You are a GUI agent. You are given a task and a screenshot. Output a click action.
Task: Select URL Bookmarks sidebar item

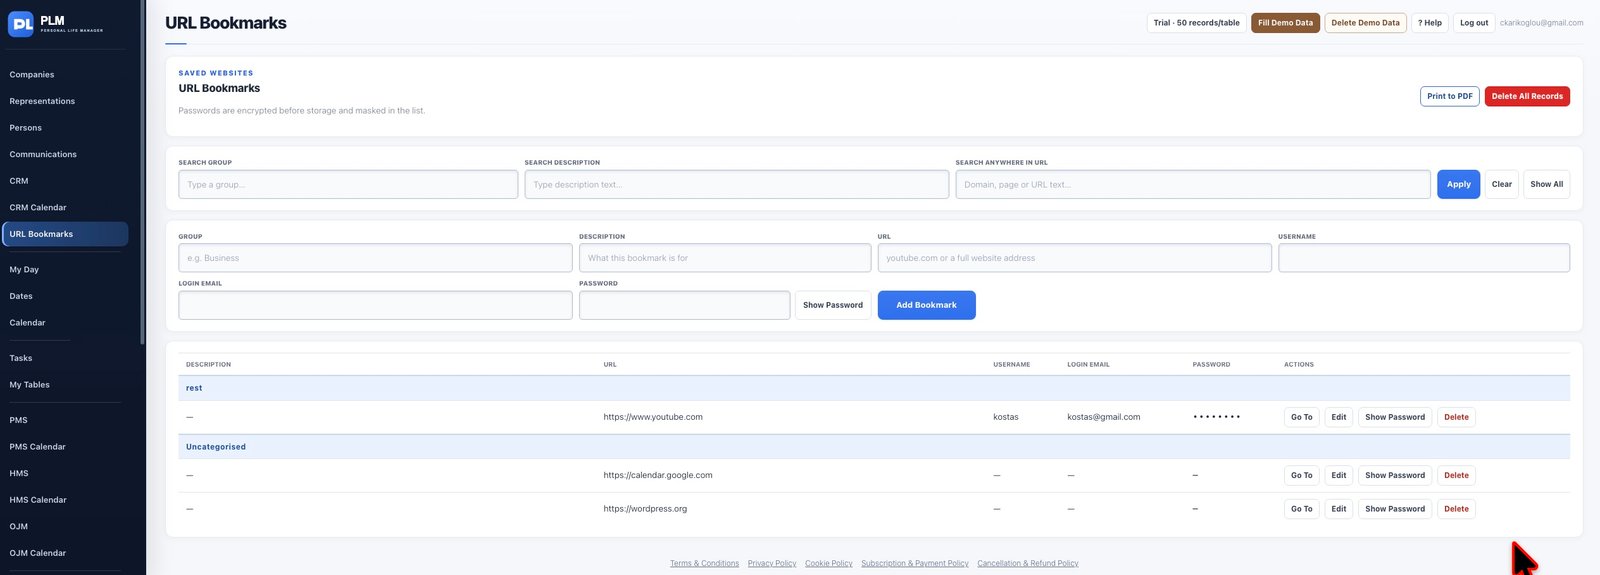click(x=65, y=234)
